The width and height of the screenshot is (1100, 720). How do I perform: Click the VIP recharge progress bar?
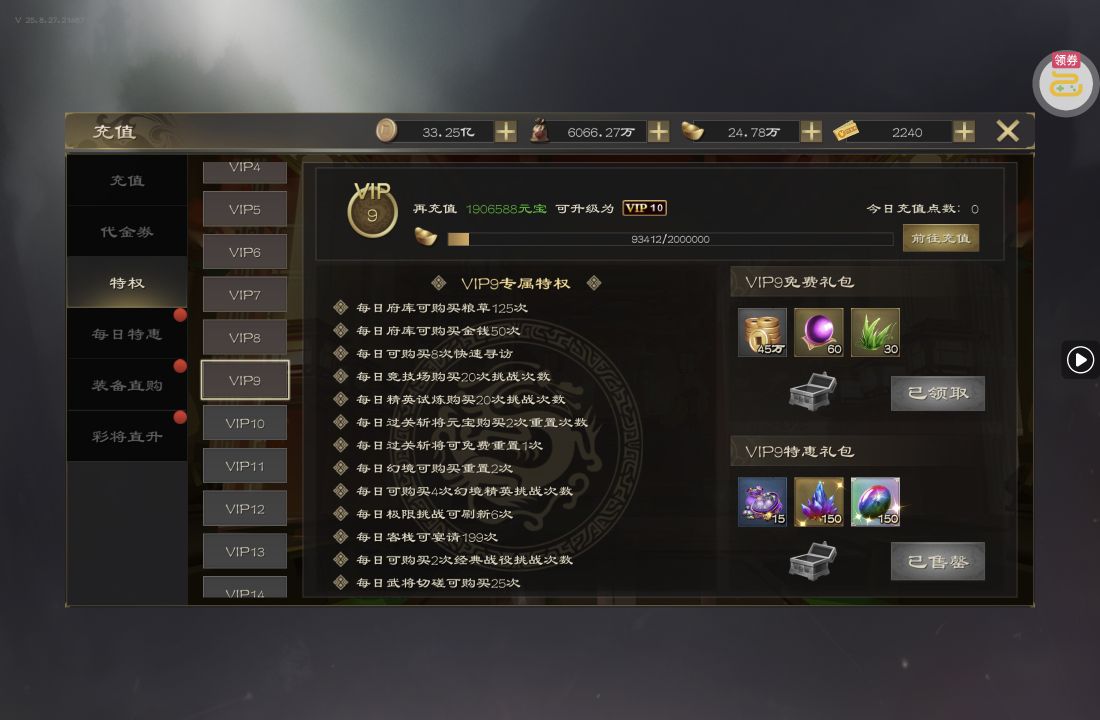point(670,239)
